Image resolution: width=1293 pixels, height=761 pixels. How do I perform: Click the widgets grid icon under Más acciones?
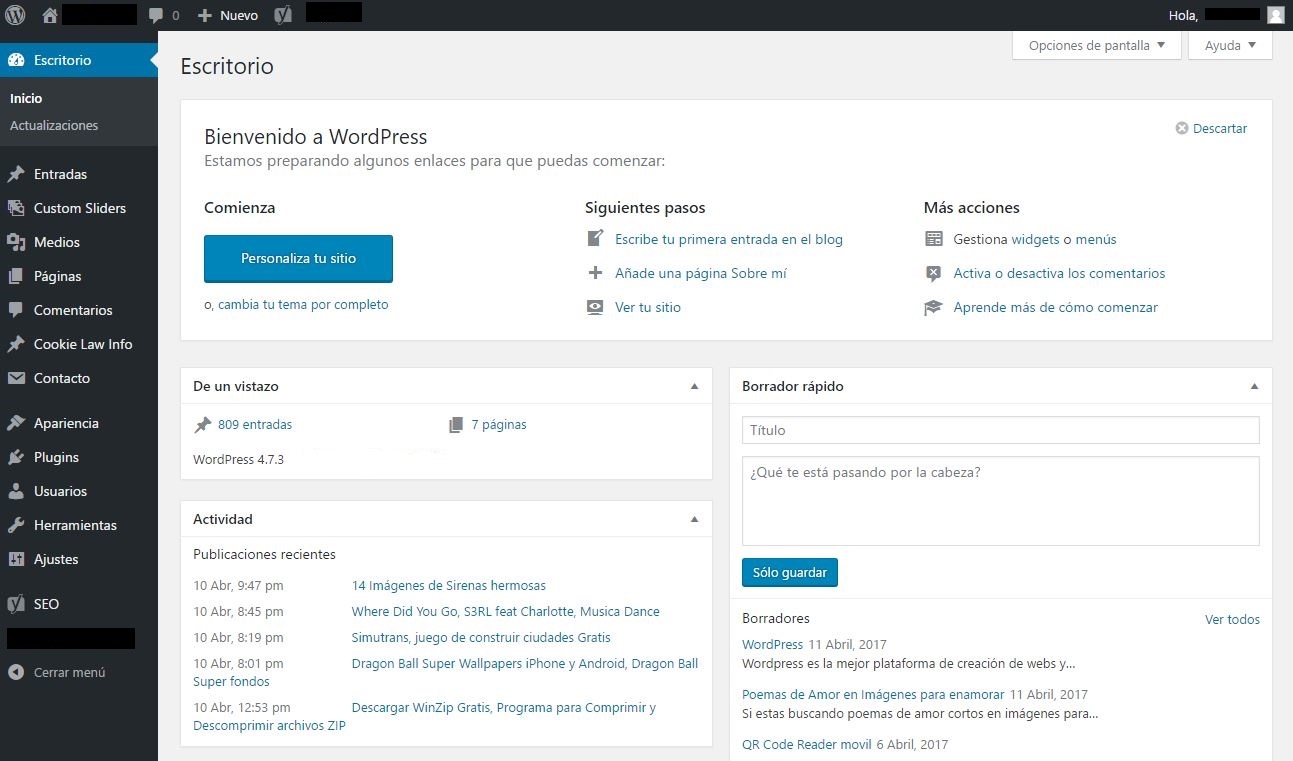[x=934, y=239]
